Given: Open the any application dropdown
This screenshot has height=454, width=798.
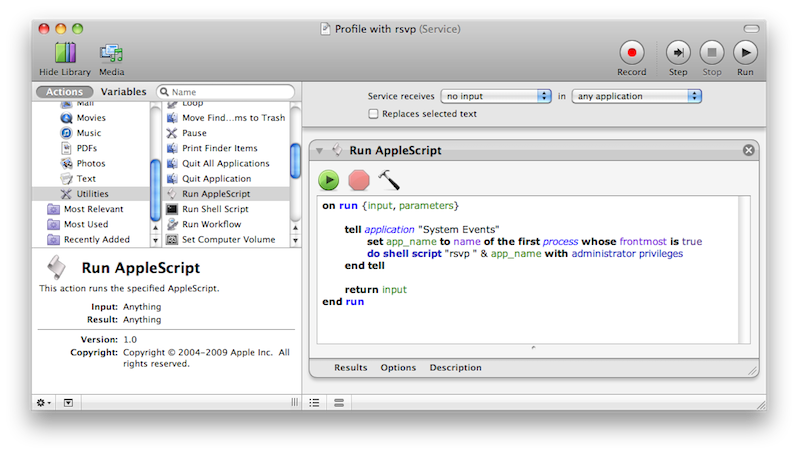Looking at the screenshot, I should pos(636,96).
